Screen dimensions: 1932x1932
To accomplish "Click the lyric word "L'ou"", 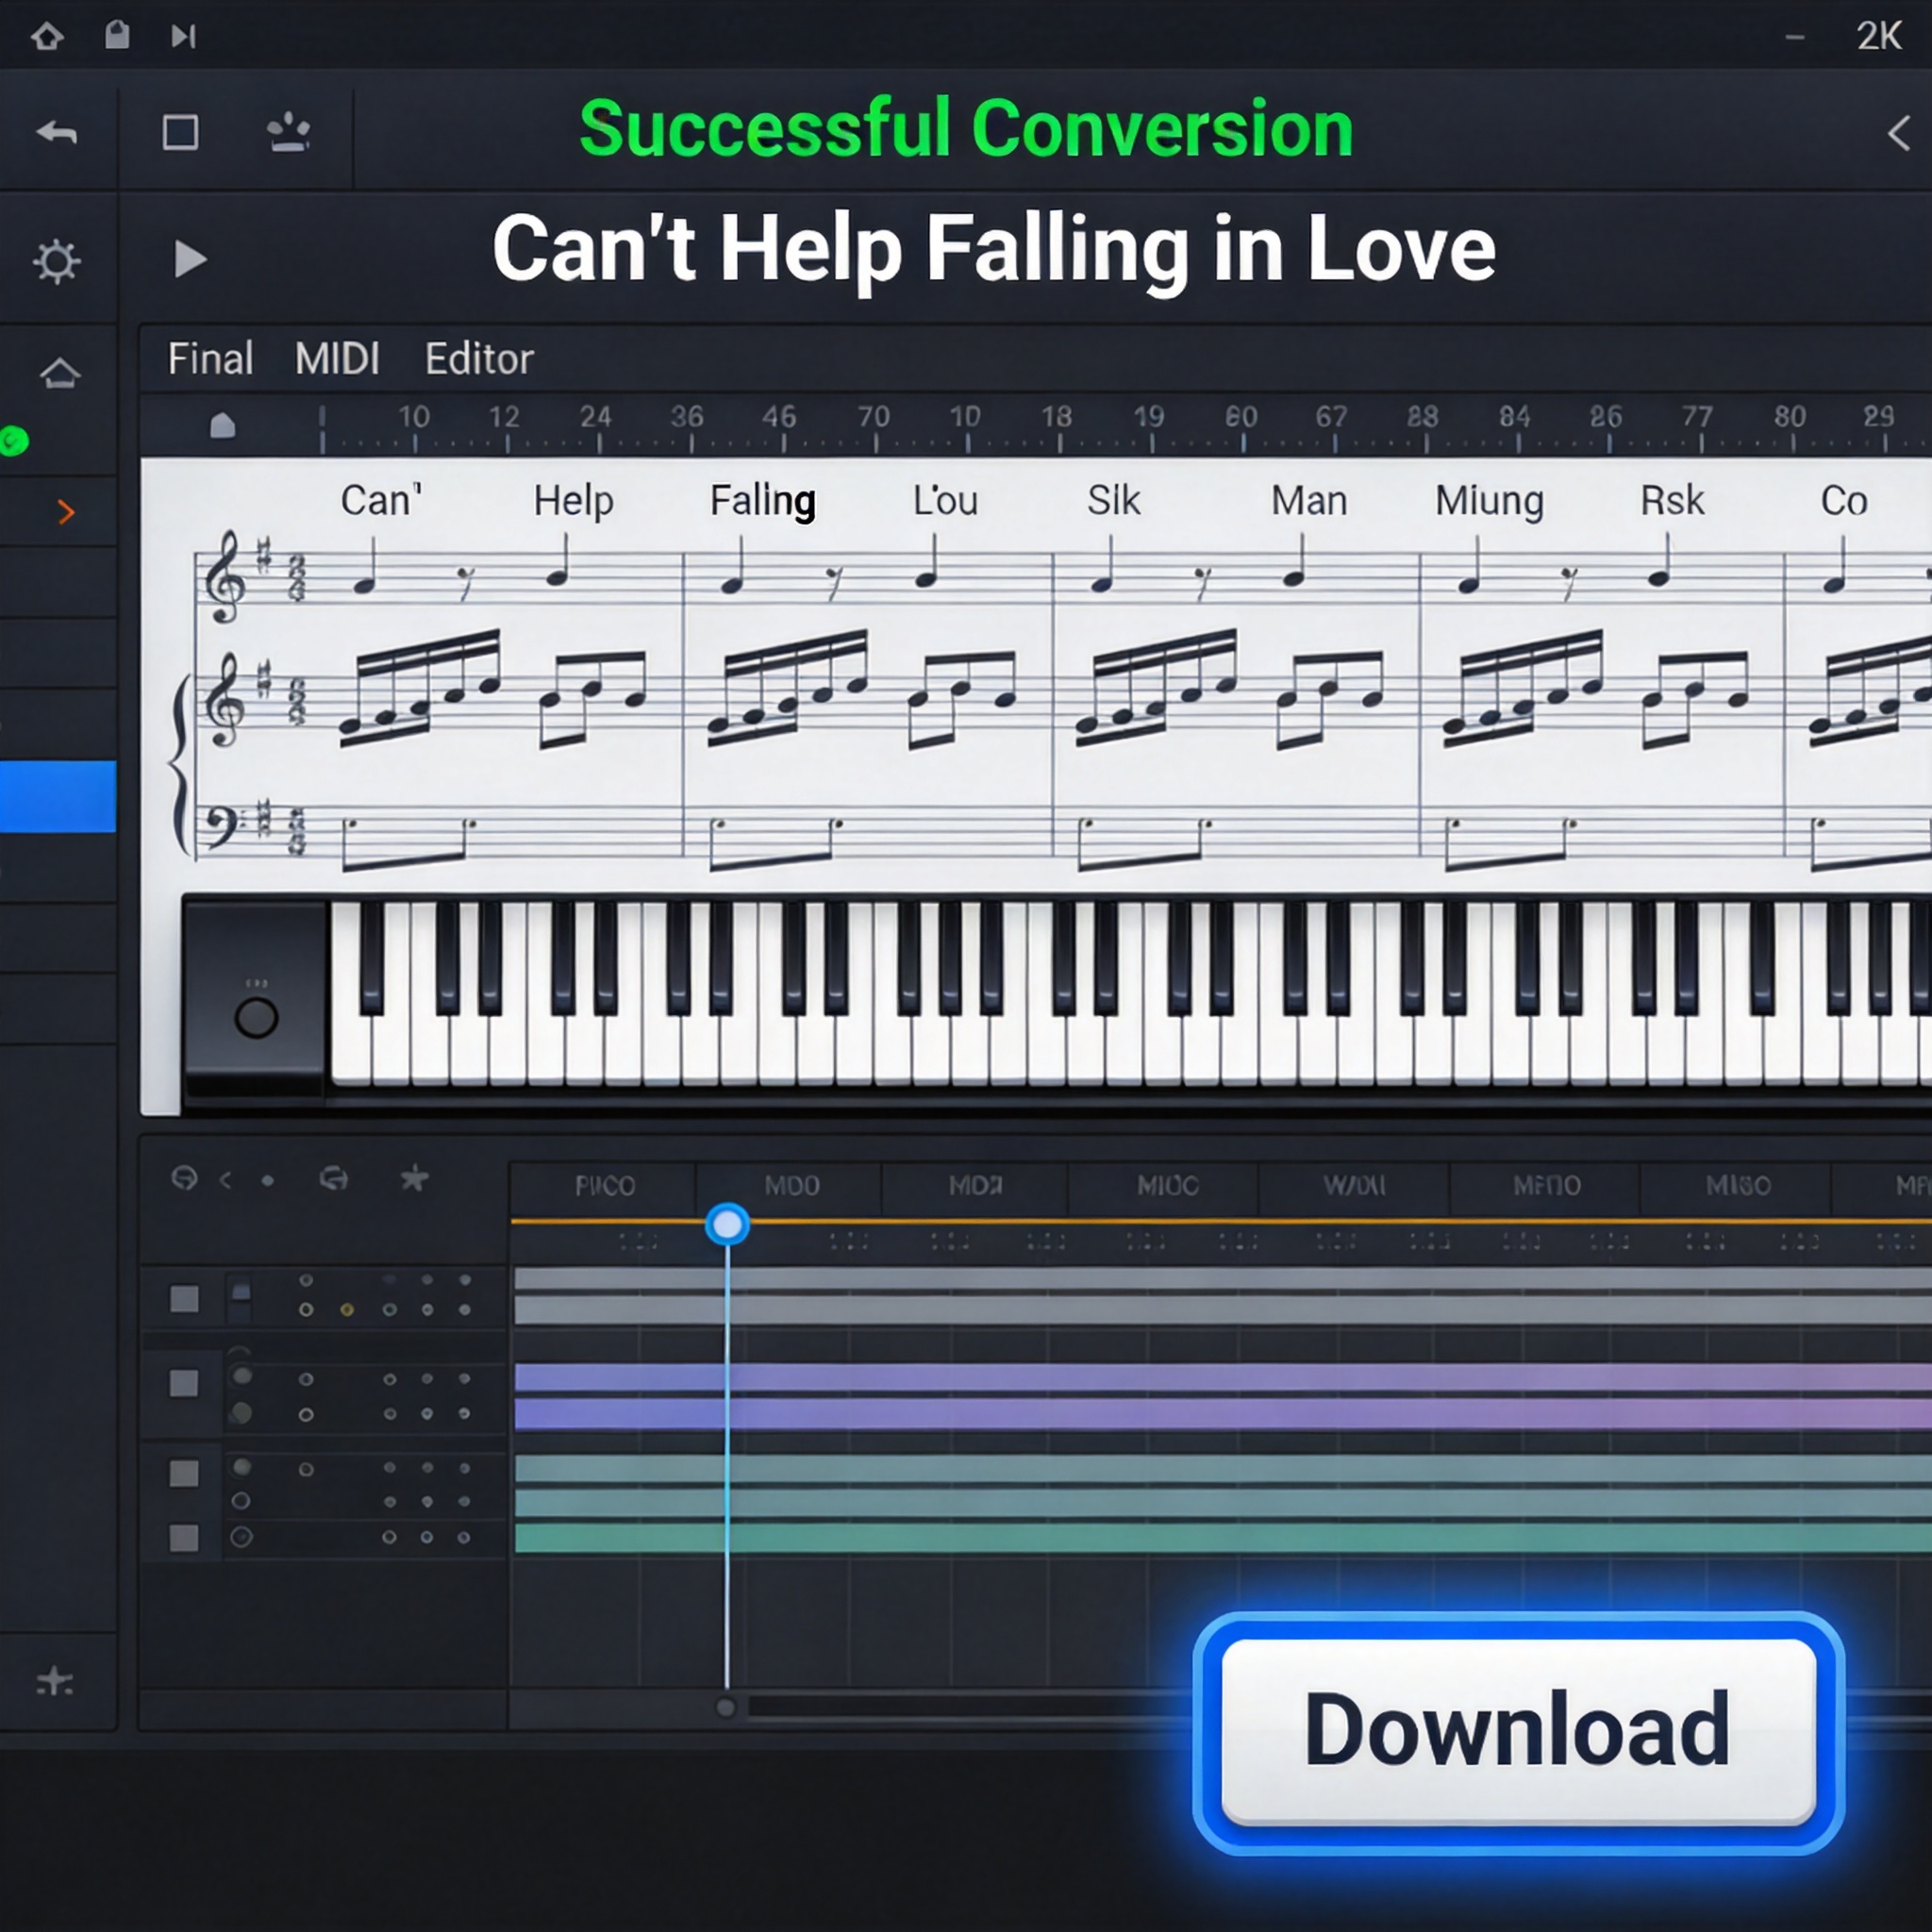I will (x=945, y=500).
